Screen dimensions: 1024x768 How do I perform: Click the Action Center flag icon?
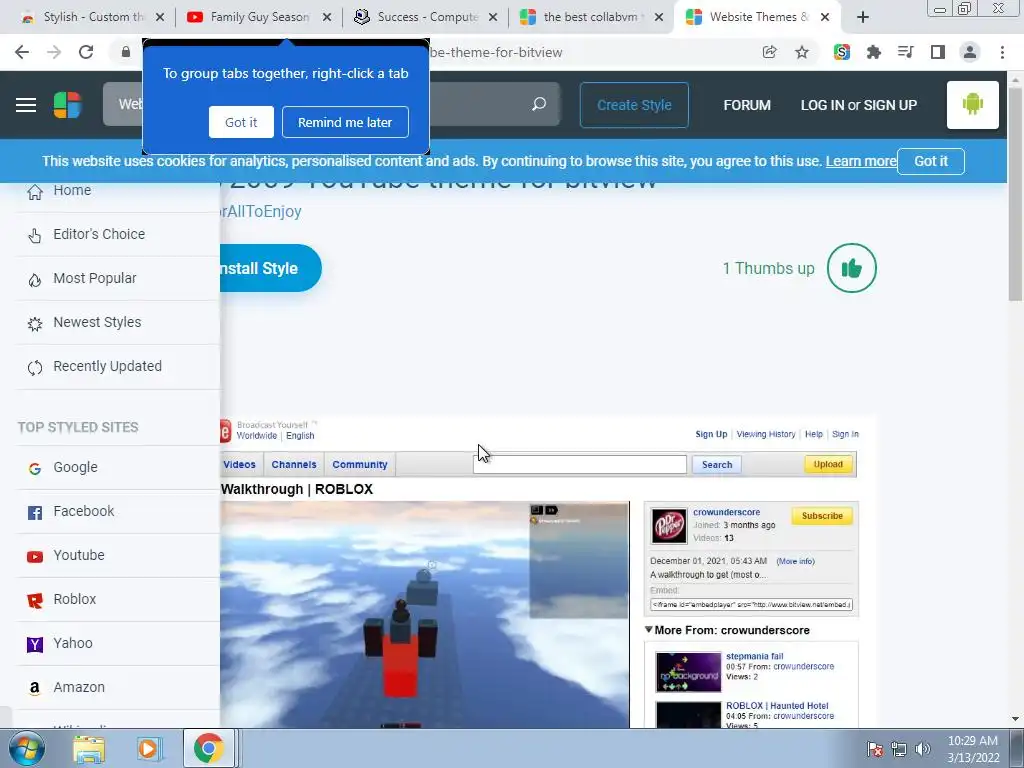pos(875,749)
